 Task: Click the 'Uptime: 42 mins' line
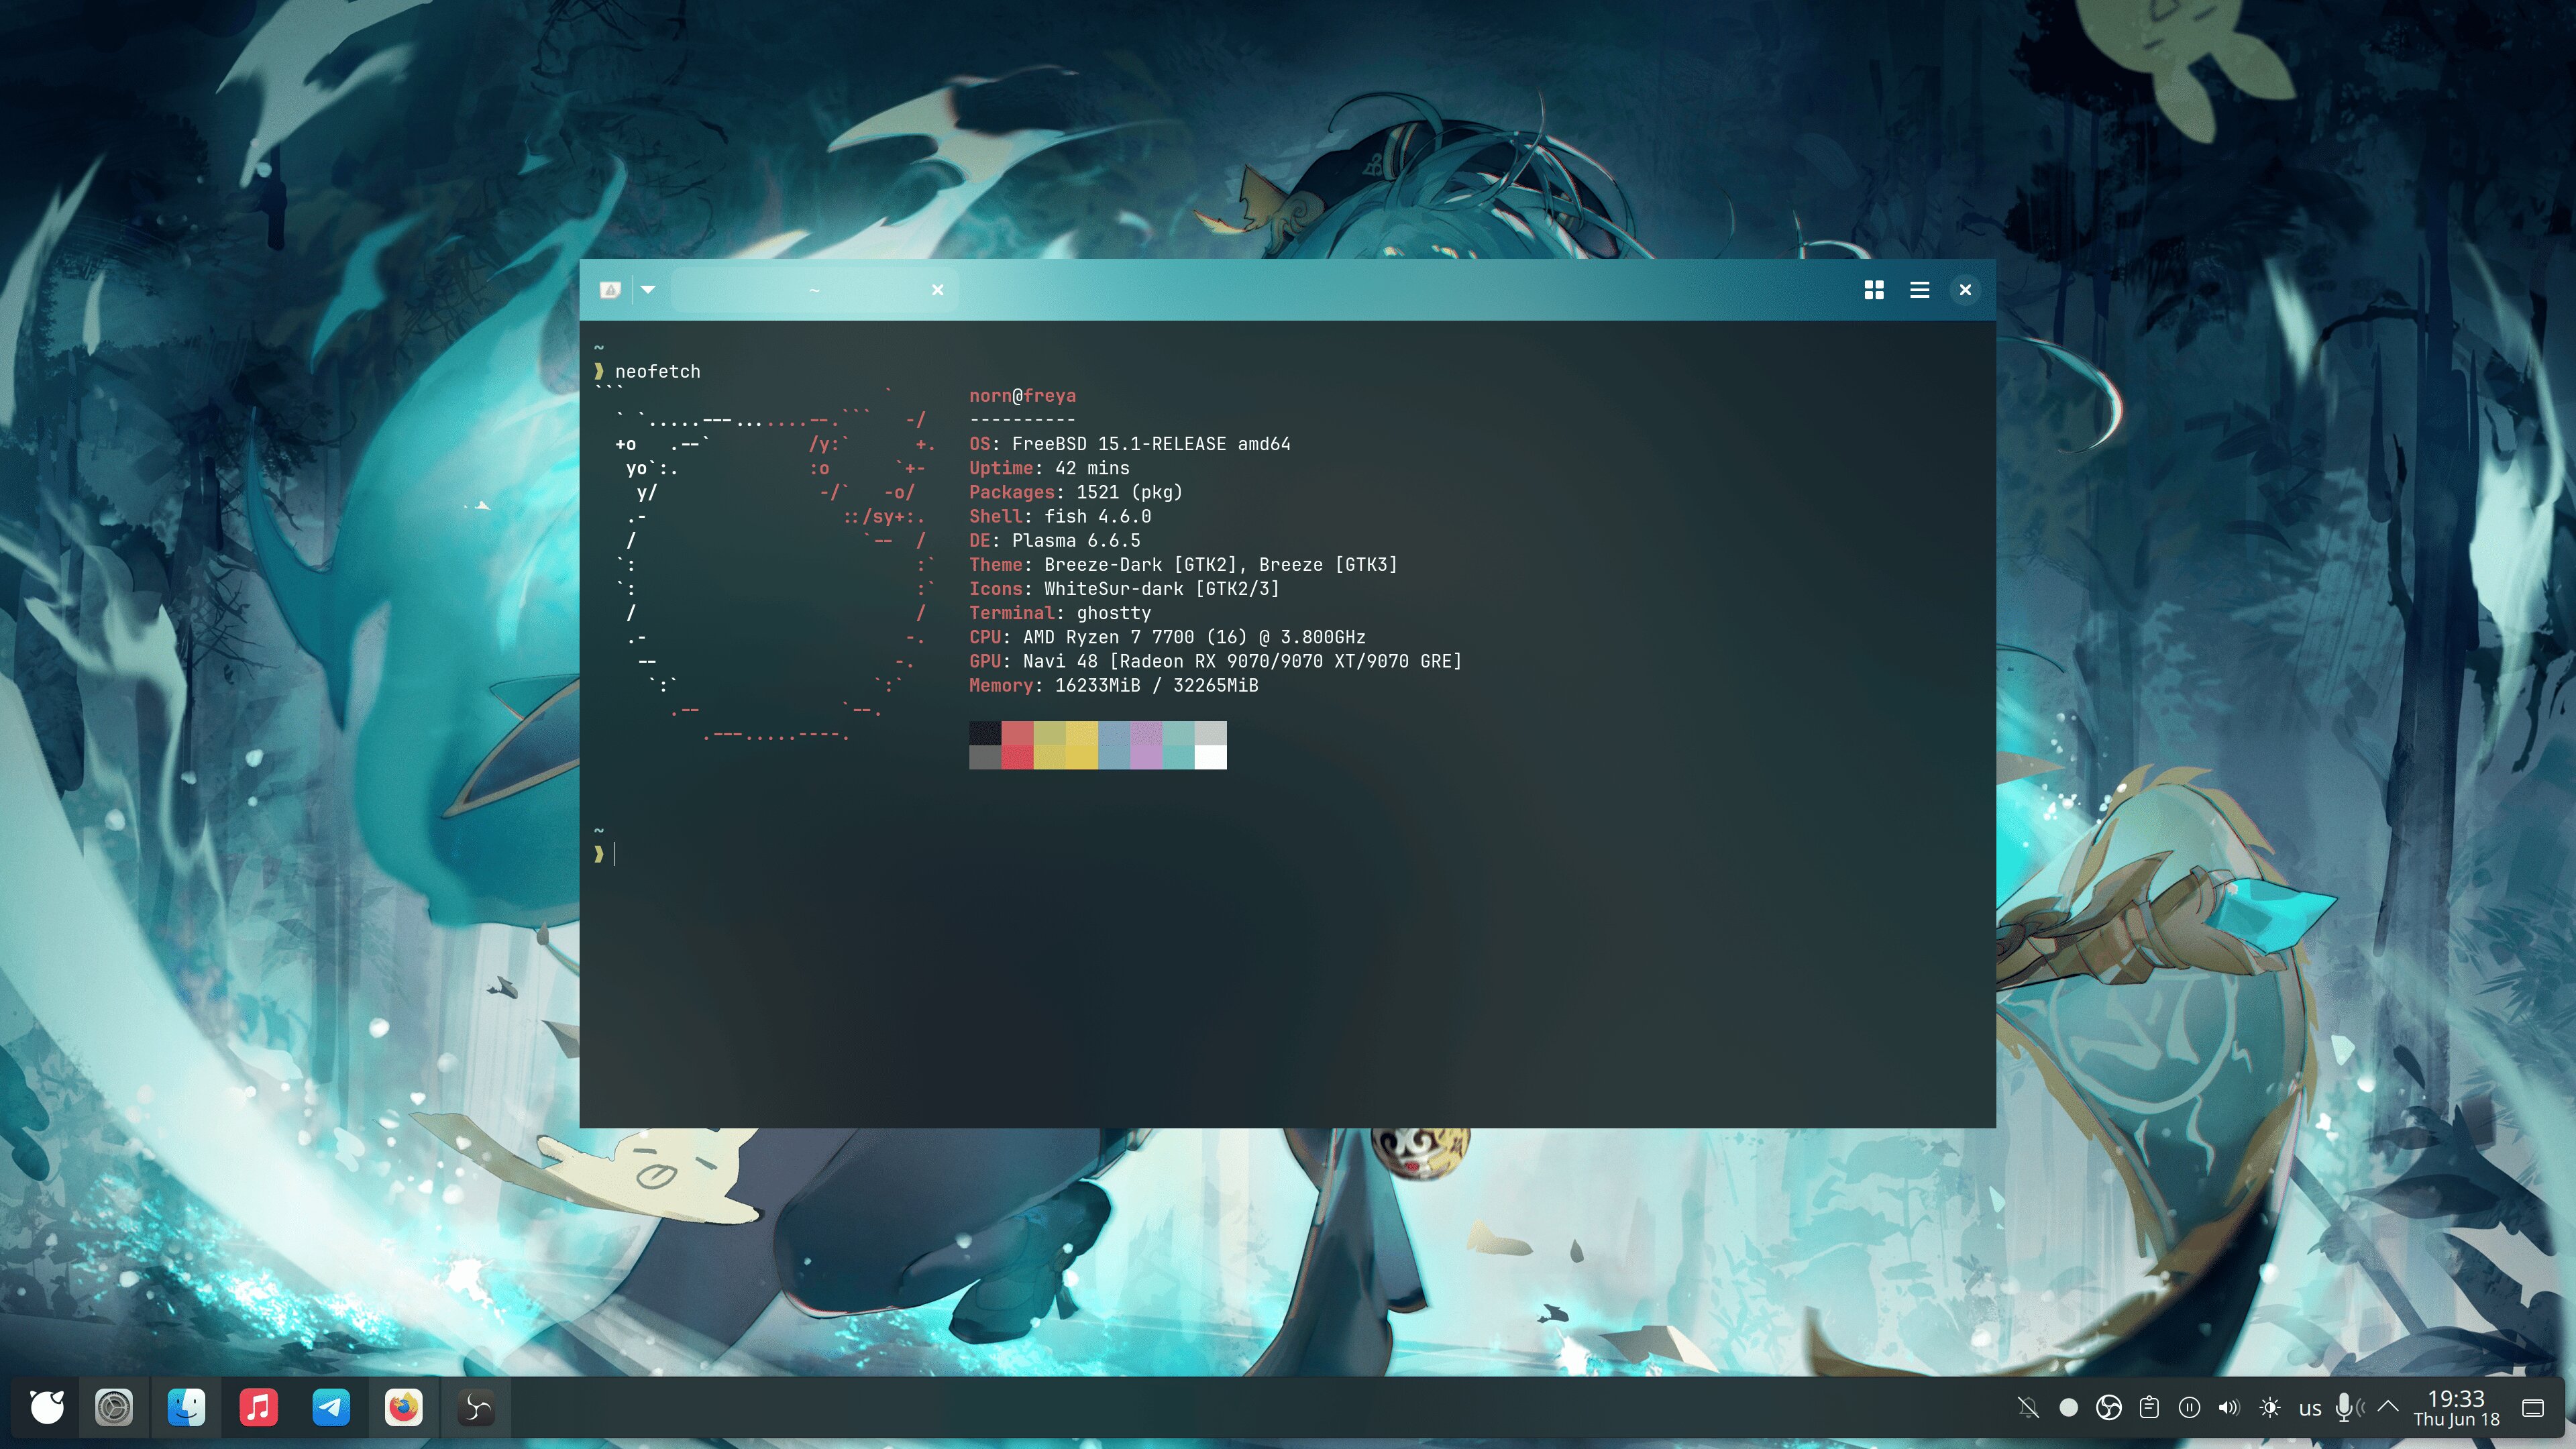point(1049,468)
